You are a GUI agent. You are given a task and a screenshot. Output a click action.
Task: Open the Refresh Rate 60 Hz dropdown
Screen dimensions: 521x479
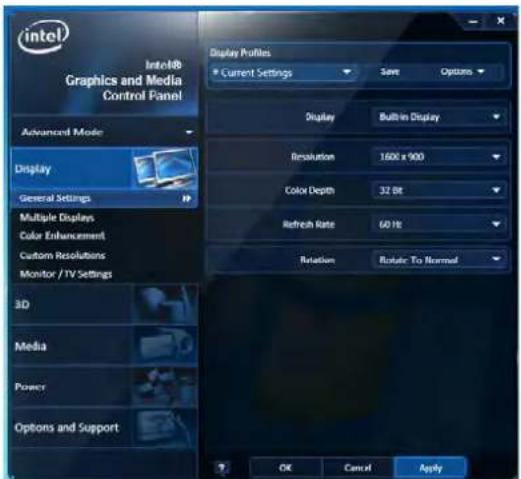439,224
